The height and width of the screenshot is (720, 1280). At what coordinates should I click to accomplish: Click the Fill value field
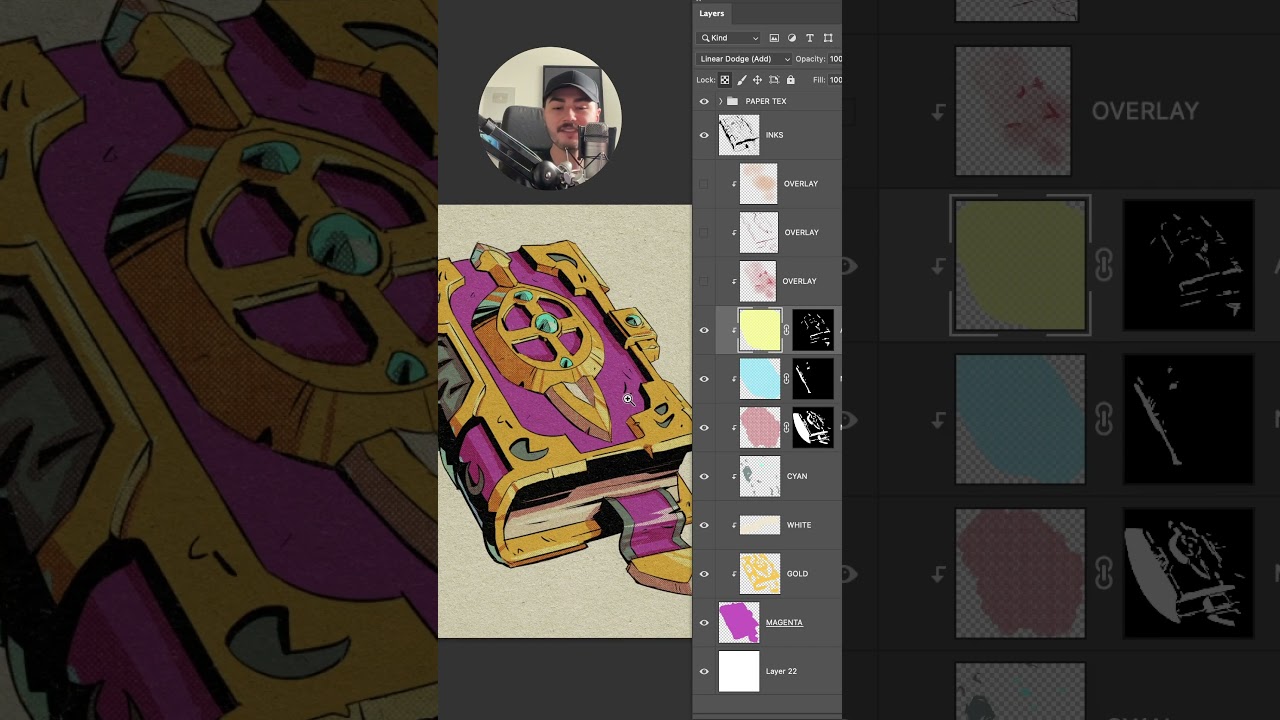coord(835,80)
